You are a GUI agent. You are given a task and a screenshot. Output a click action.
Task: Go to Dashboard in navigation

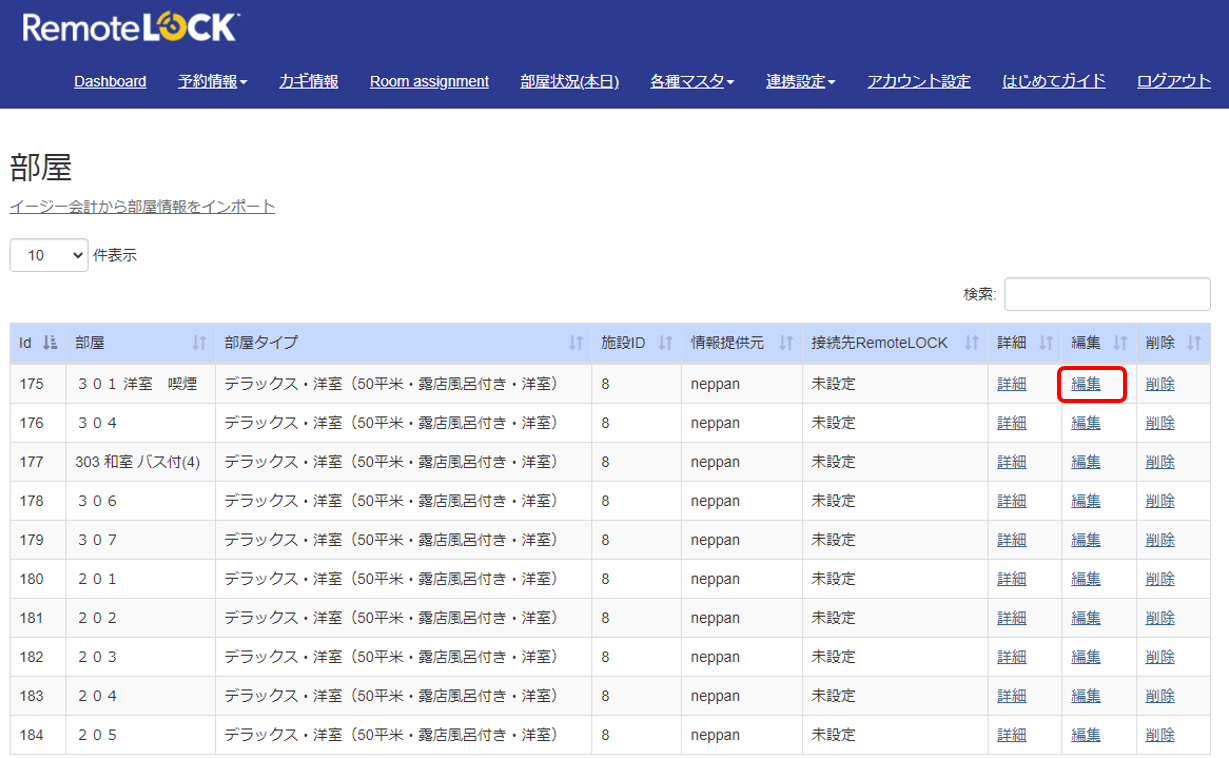(110, 81)
